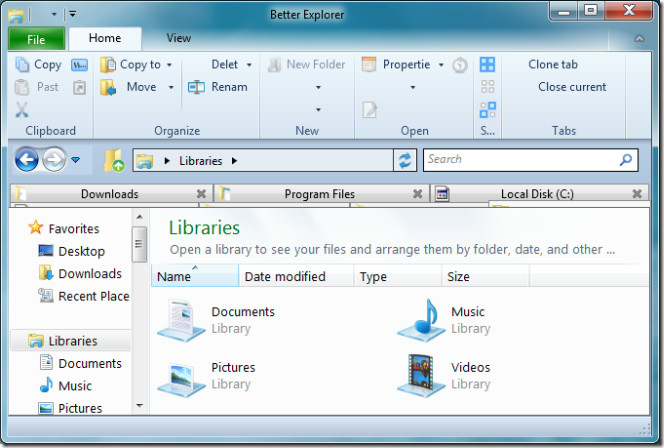This screenshot has width=664, height=448.
Task: Select Recent Places in Favorites
Action: click(x=84, y=296)
